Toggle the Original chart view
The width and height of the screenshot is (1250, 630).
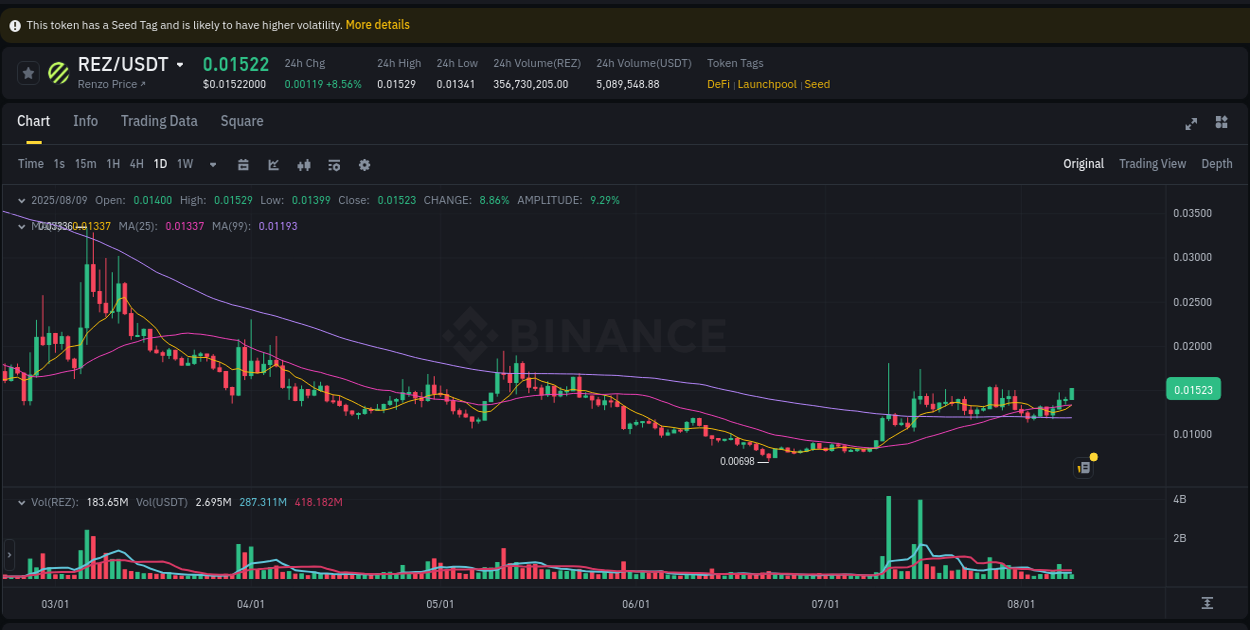coord(1083,163)
